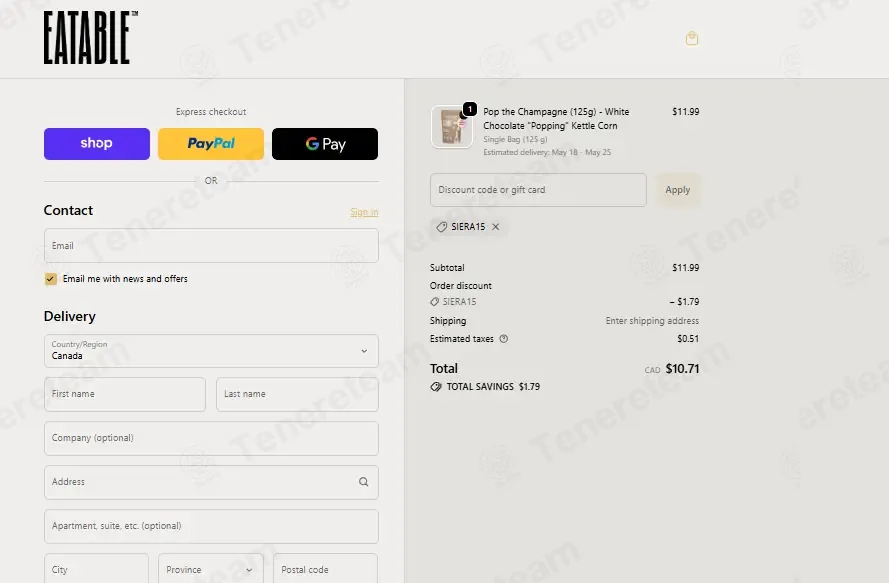Focus the Email input field
This screenshot has width=889, height=583.
click(x=211, y=246)
